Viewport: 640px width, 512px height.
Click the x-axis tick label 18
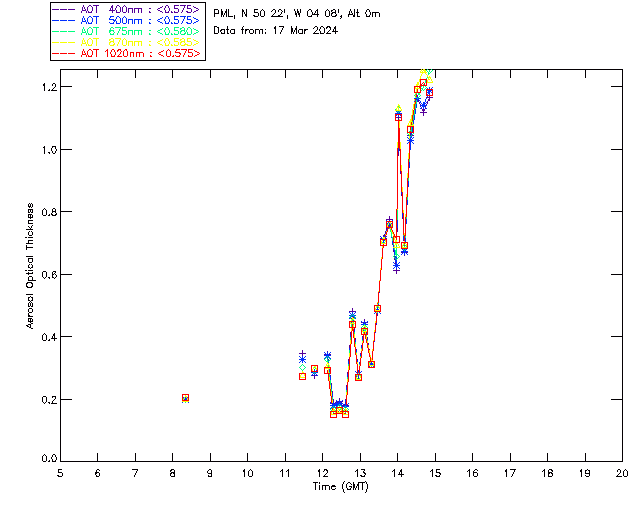547,473
